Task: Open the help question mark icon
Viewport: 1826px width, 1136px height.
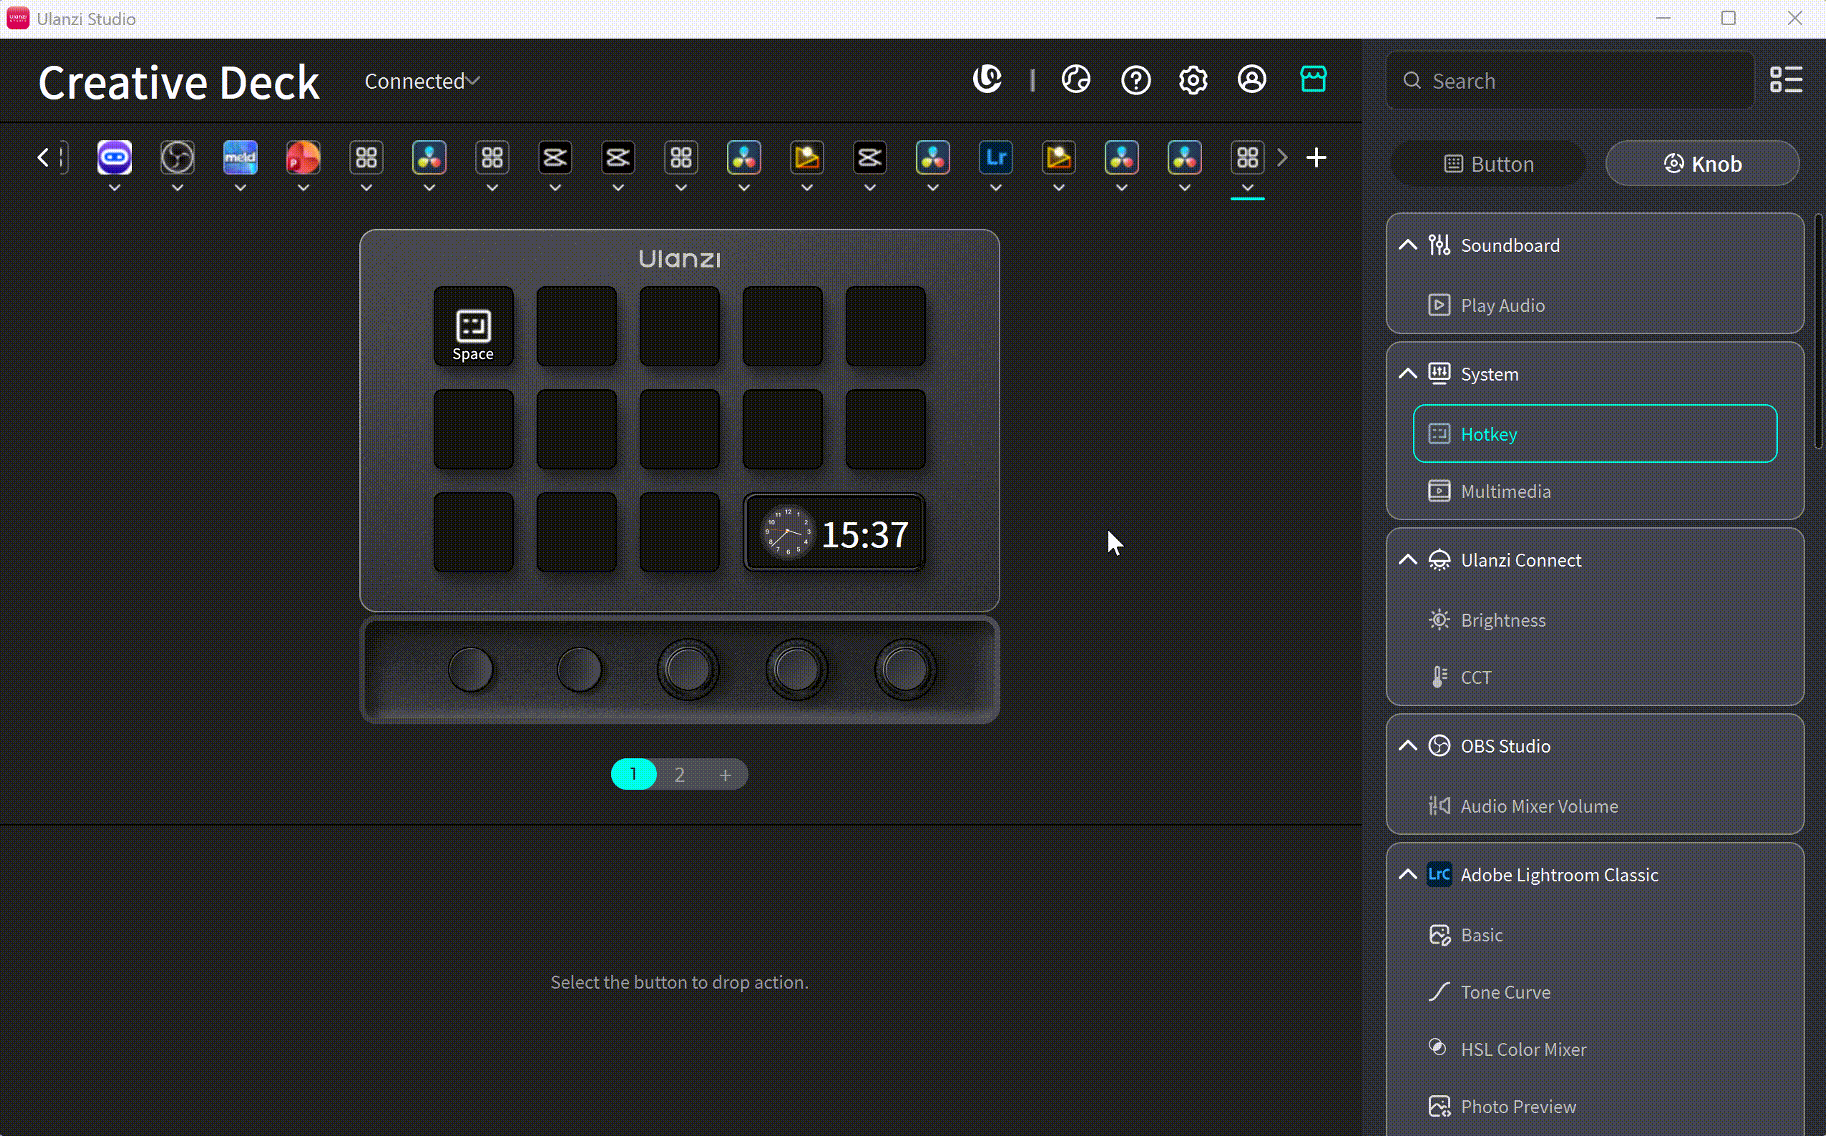Action: (x=1135, y=80)
